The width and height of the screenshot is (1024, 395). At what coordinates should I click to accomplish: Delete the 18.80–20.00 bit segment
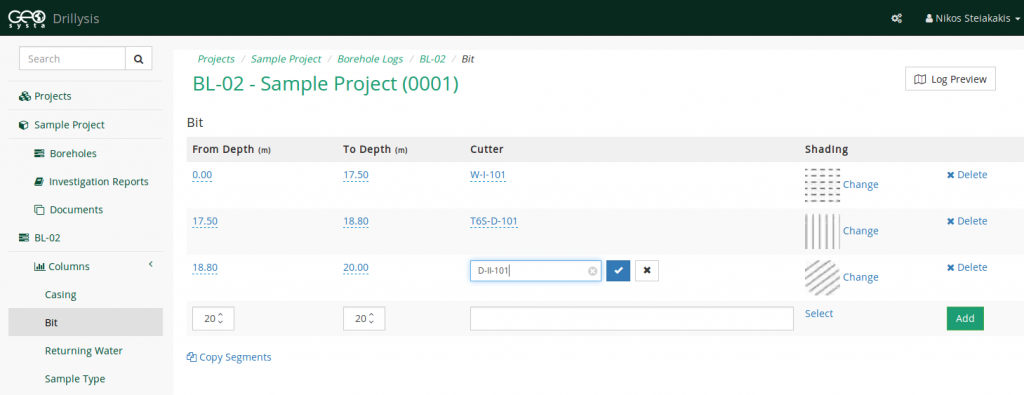(x=967, y=268)
